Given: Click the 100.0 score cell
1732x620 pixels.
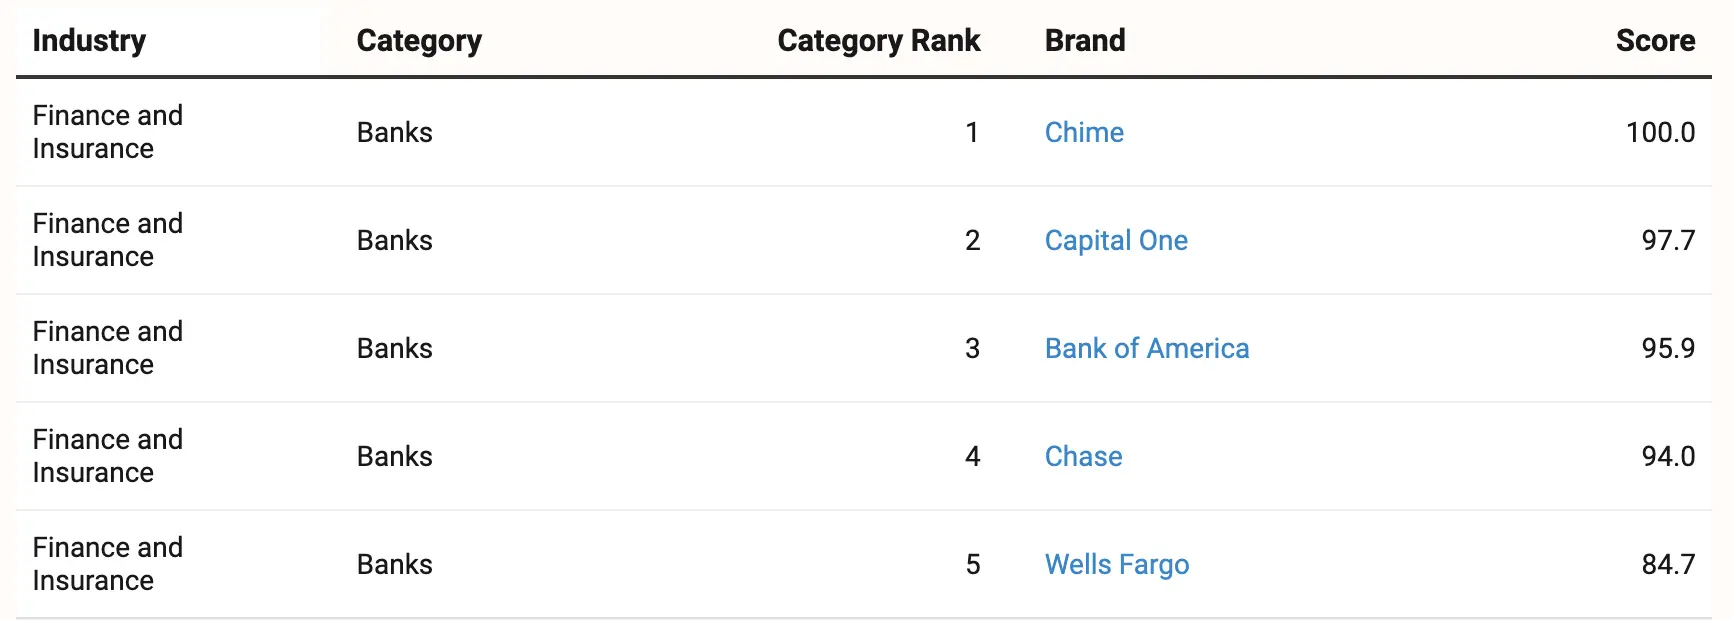Looking at the screenshot, I should [x=1660, y=132].
